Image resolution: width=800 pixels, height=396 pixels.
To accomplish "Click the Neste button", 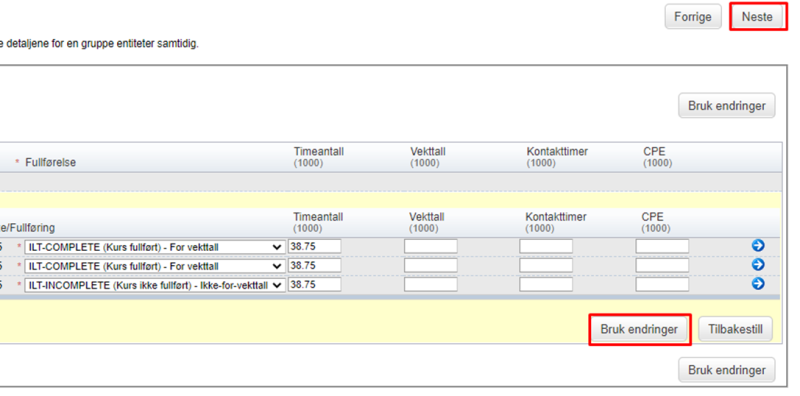I will pos(757,17).
